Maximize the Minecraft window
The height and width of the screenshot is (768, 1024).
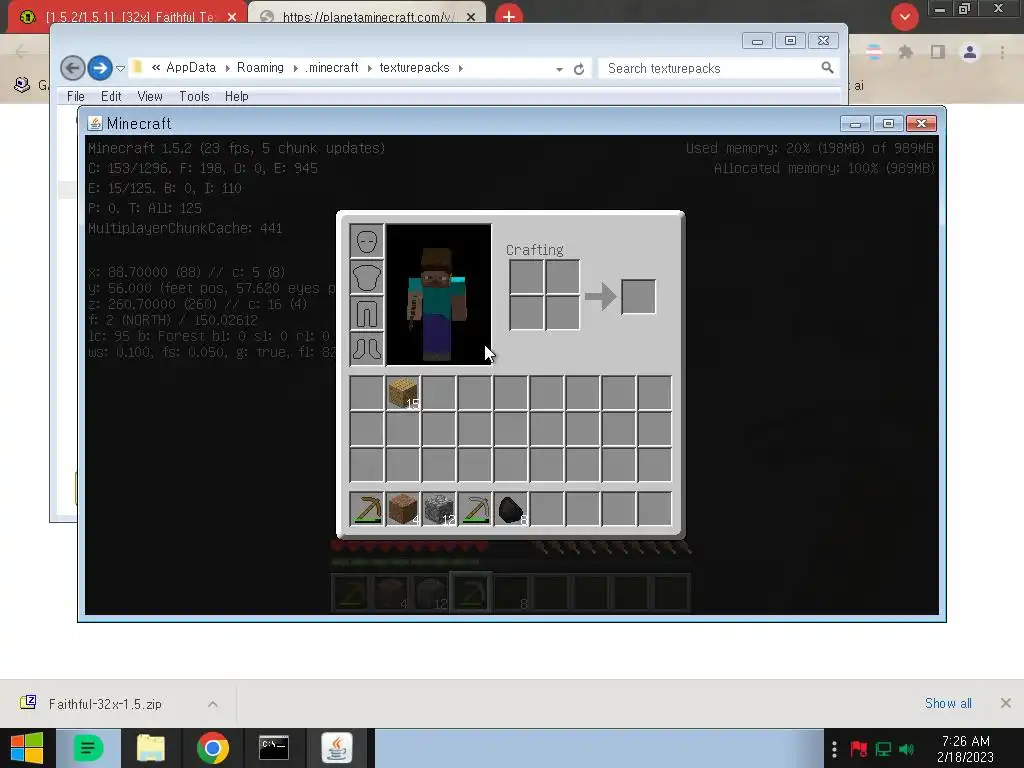point(888,123)
